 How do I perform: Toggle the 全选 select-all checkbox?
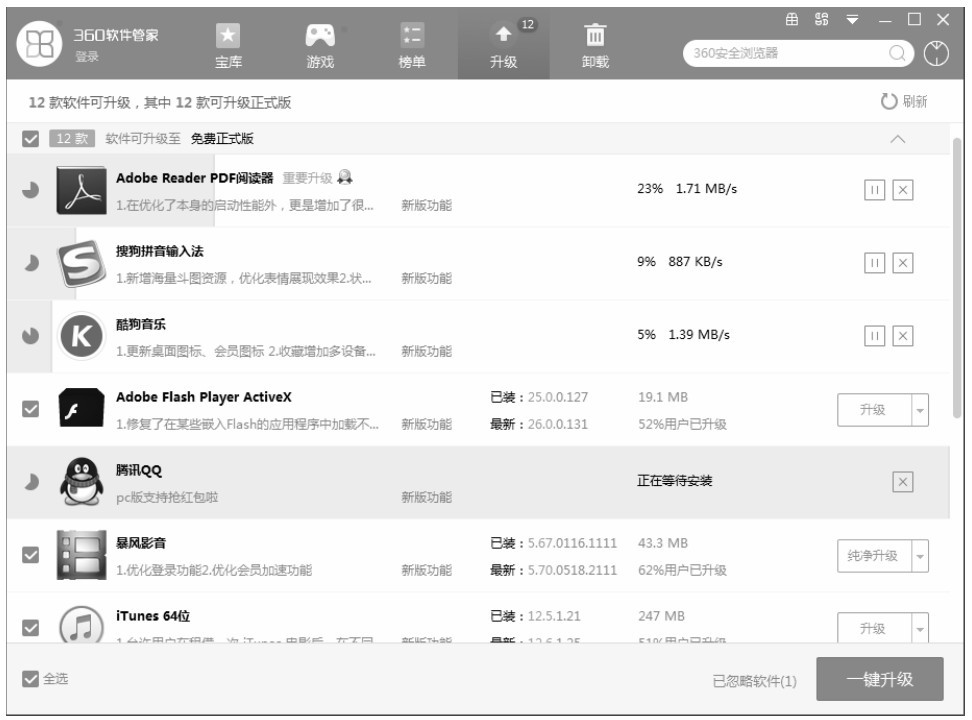click(30, 679)
